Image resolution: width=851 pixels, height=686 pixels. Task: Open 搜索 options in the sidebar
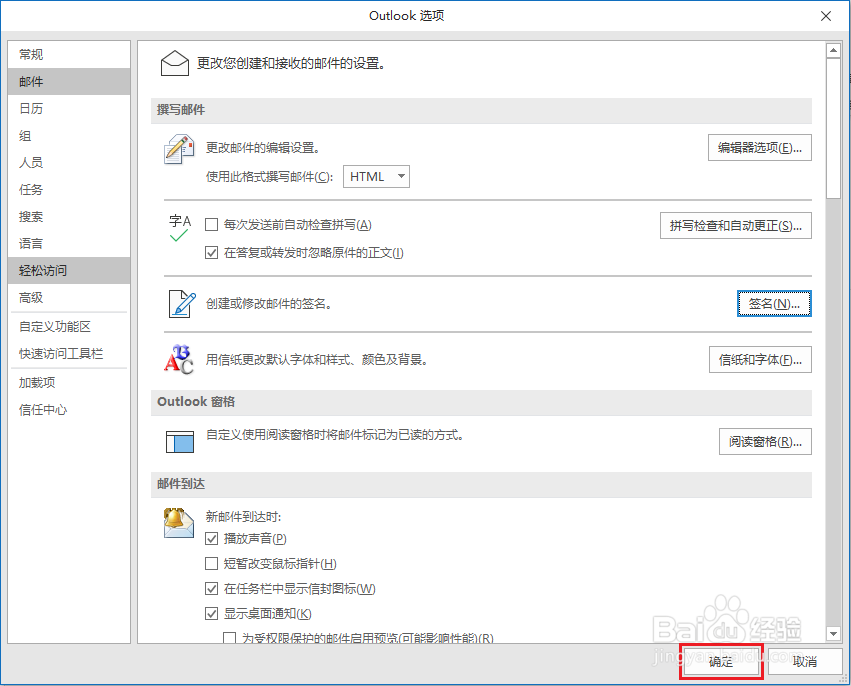pos(69,217)
